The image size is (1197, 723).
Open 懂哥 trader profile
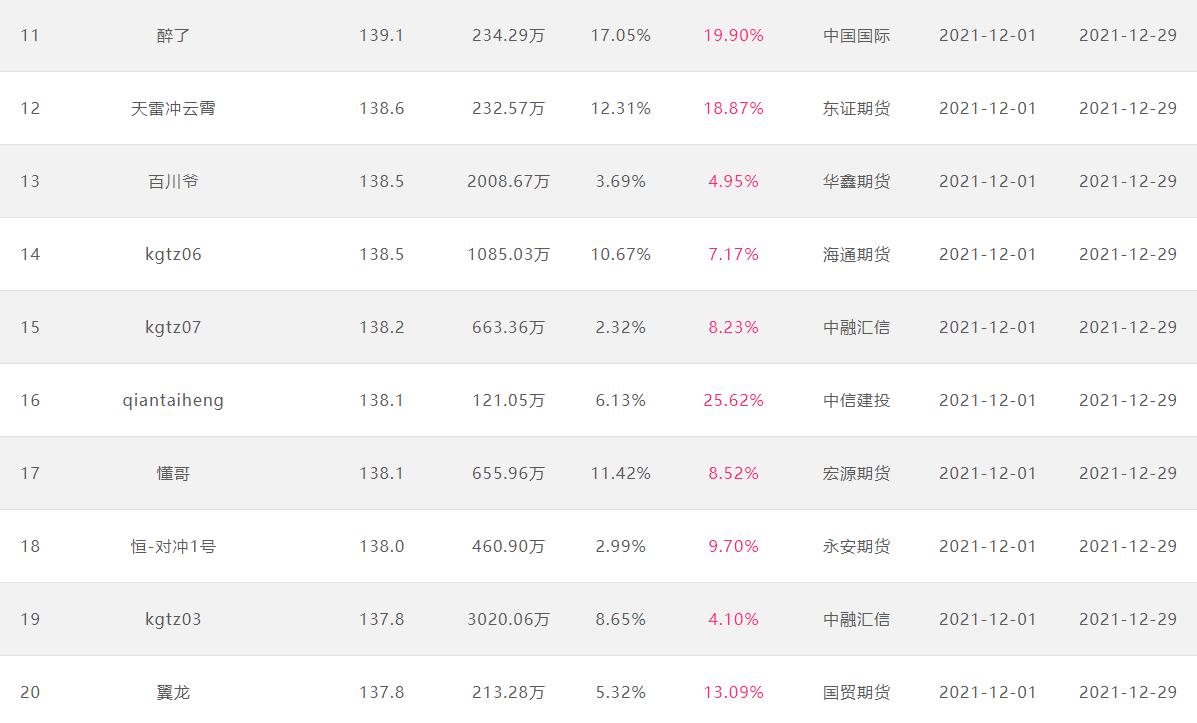pyautogui.click(x=173, y=473)
